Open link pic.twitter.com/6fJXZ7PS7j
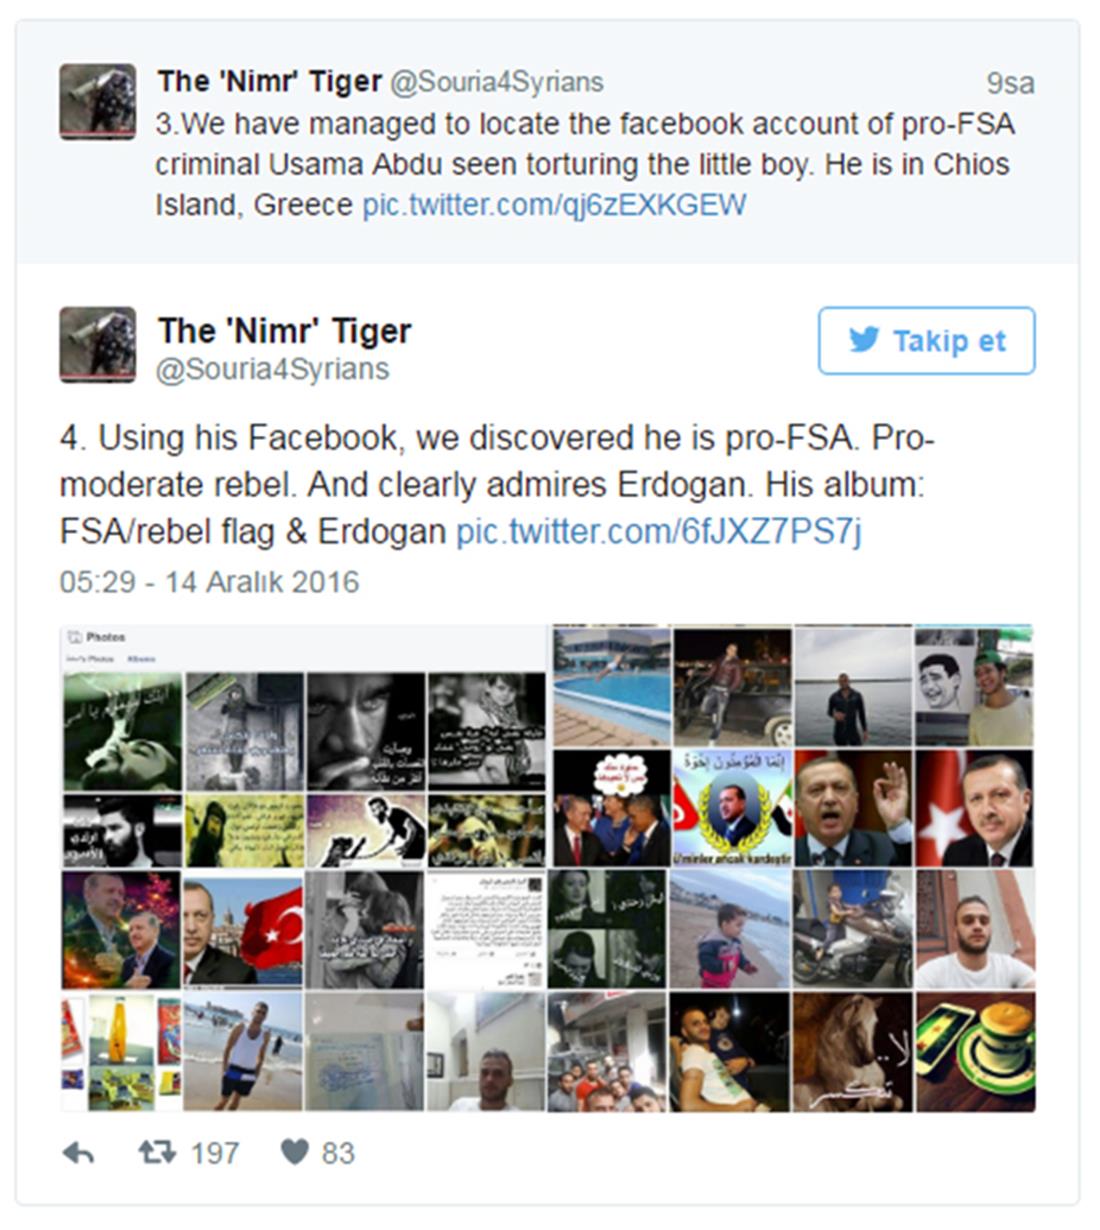The height and width of the screenshot is (1230, 1100). (659, 531)
